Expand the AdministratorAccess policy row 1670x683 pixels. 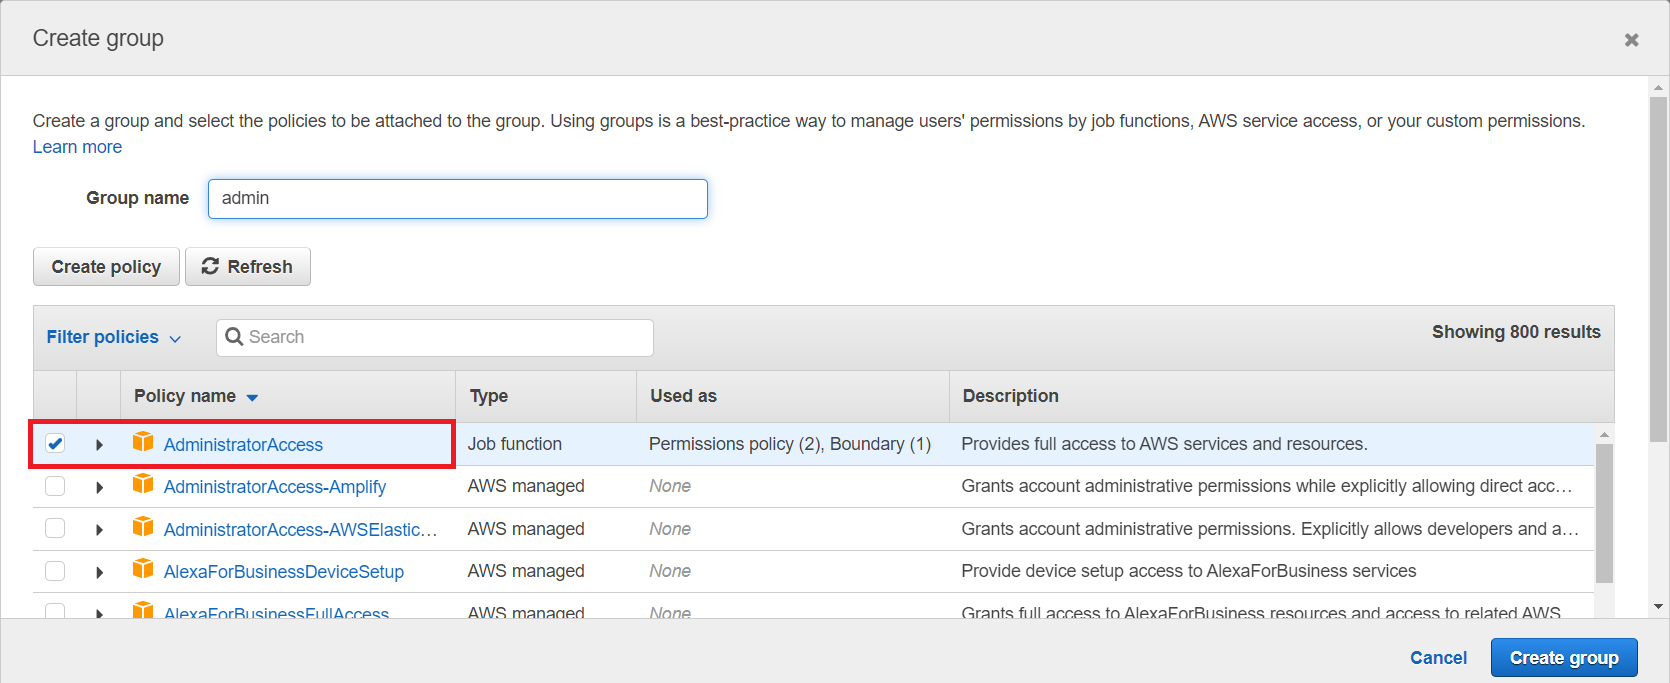pos(99,445)
